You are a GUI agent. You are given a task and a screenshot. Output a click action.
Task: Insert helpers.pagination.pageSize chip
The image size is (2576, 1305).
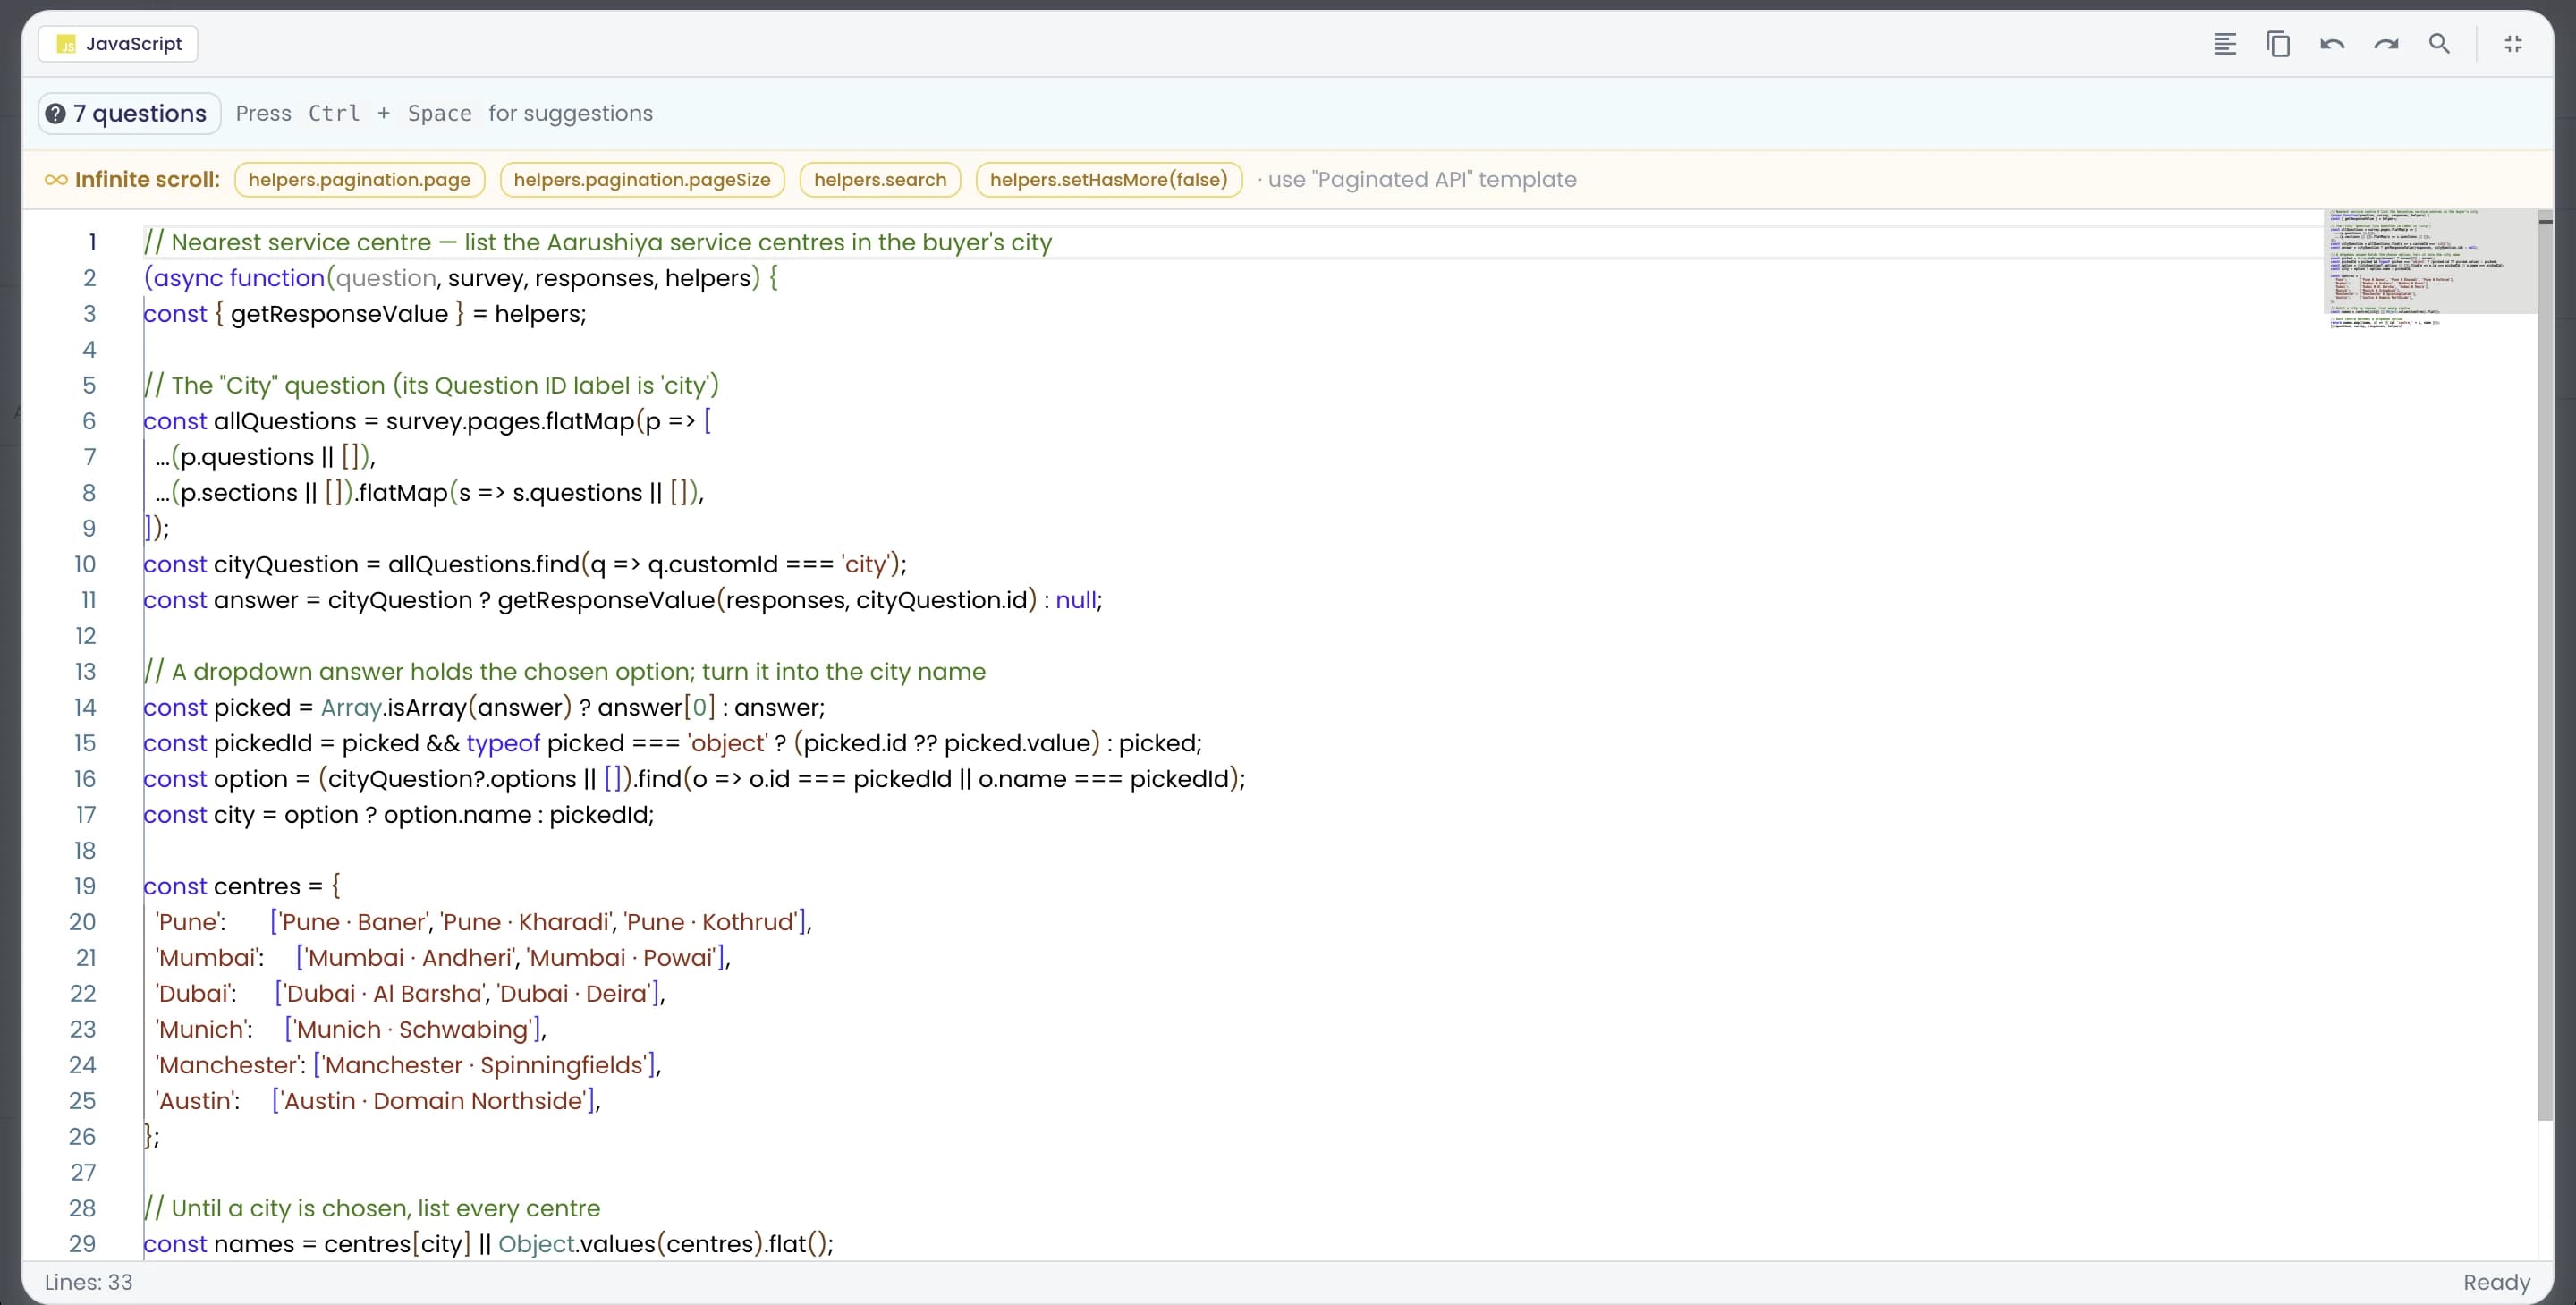click(x=642, y=180)
